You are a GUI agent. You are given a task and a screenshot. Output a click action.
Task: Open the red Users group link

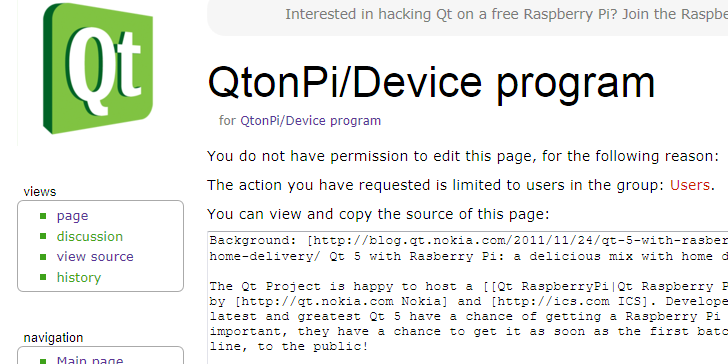pyautogui.click(x=689, y=185)
